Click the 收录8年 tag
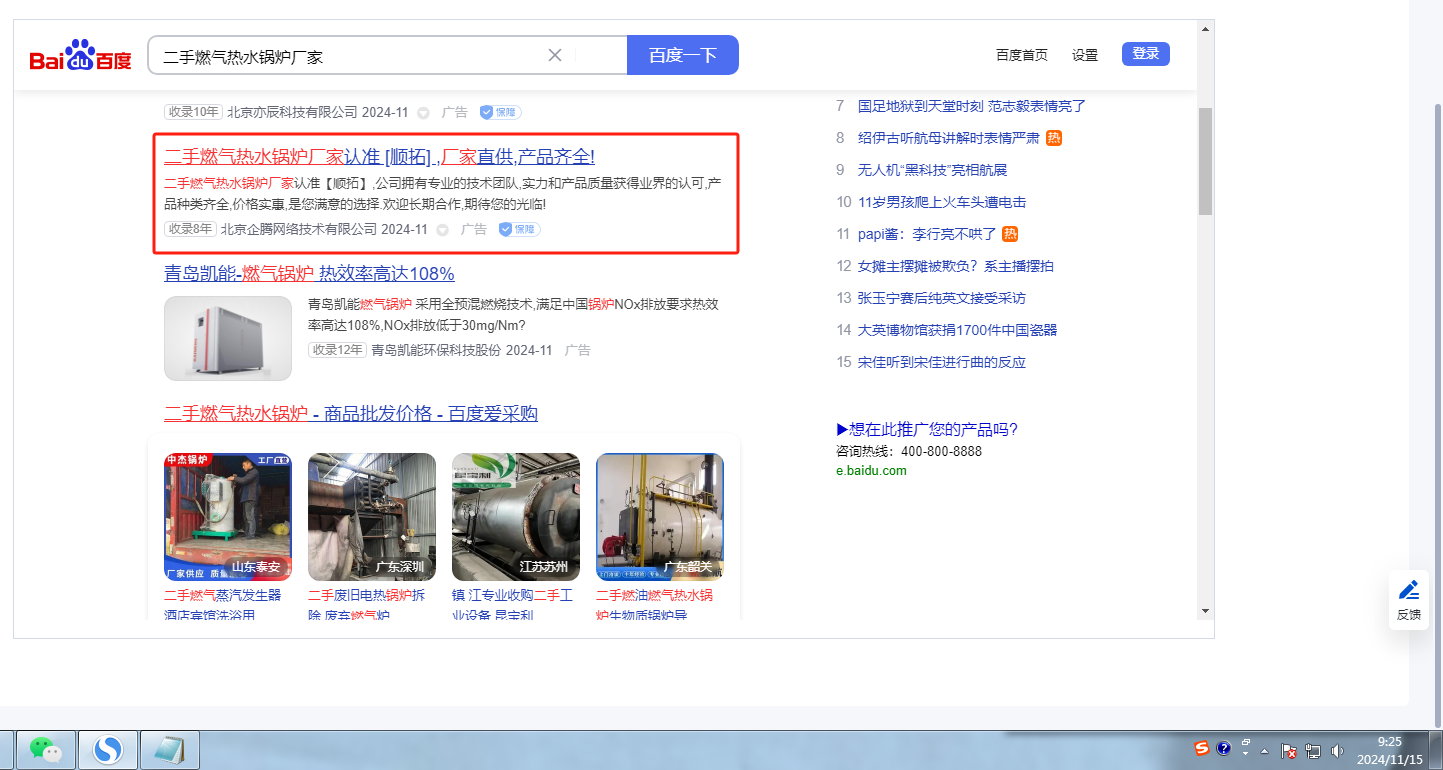 click(x=190, y=229)
